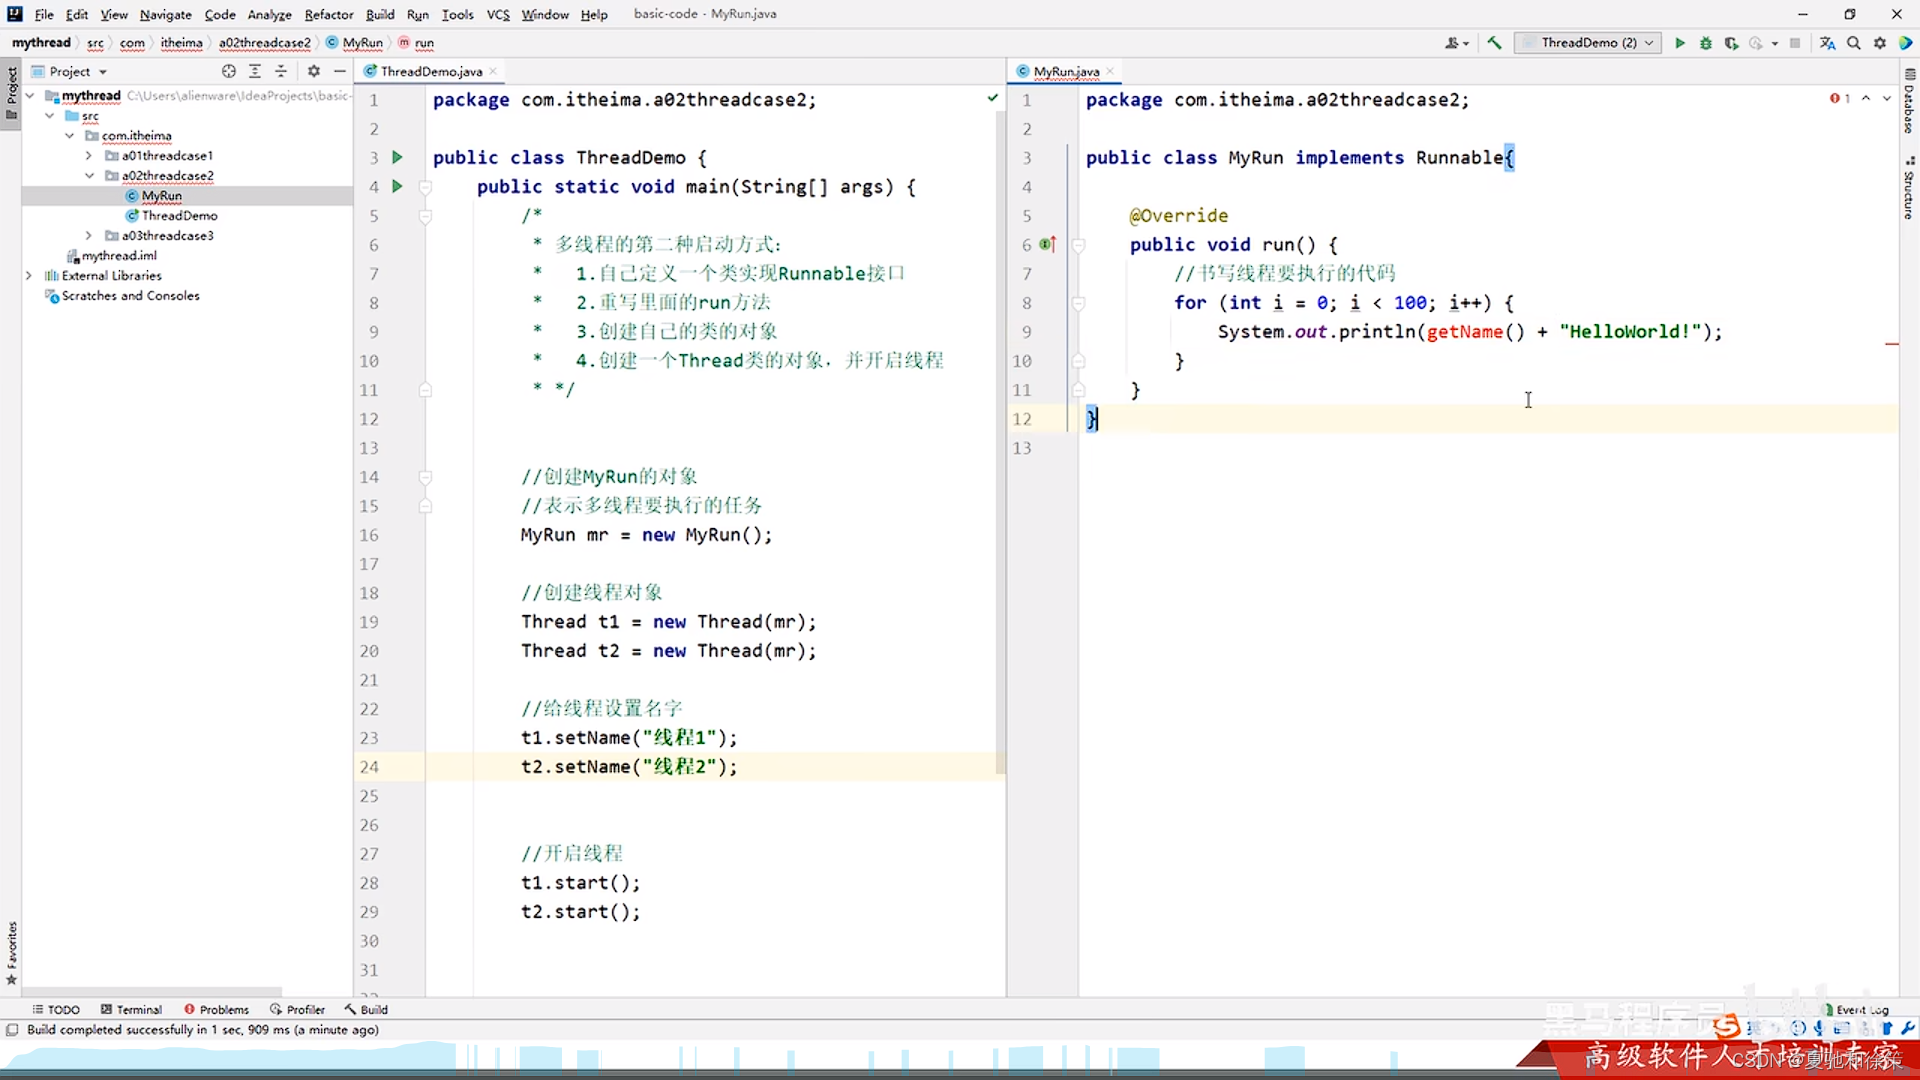Start debugging with the bug icon

pyautogui.click(x=1706, y=43)
